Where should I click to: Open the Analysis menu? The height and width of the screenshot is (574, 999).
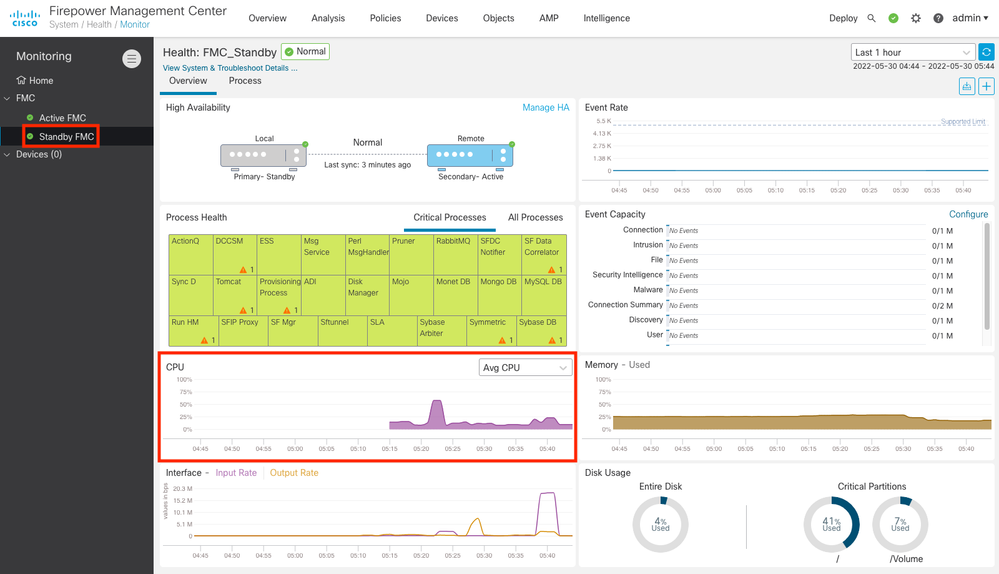[328, 18]
